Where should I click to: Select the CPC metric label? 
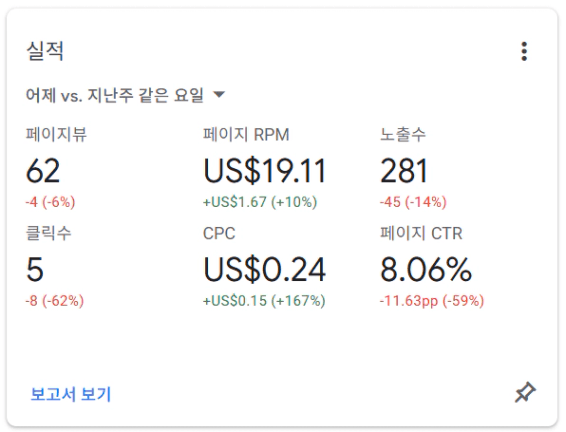tap(219, 233)
